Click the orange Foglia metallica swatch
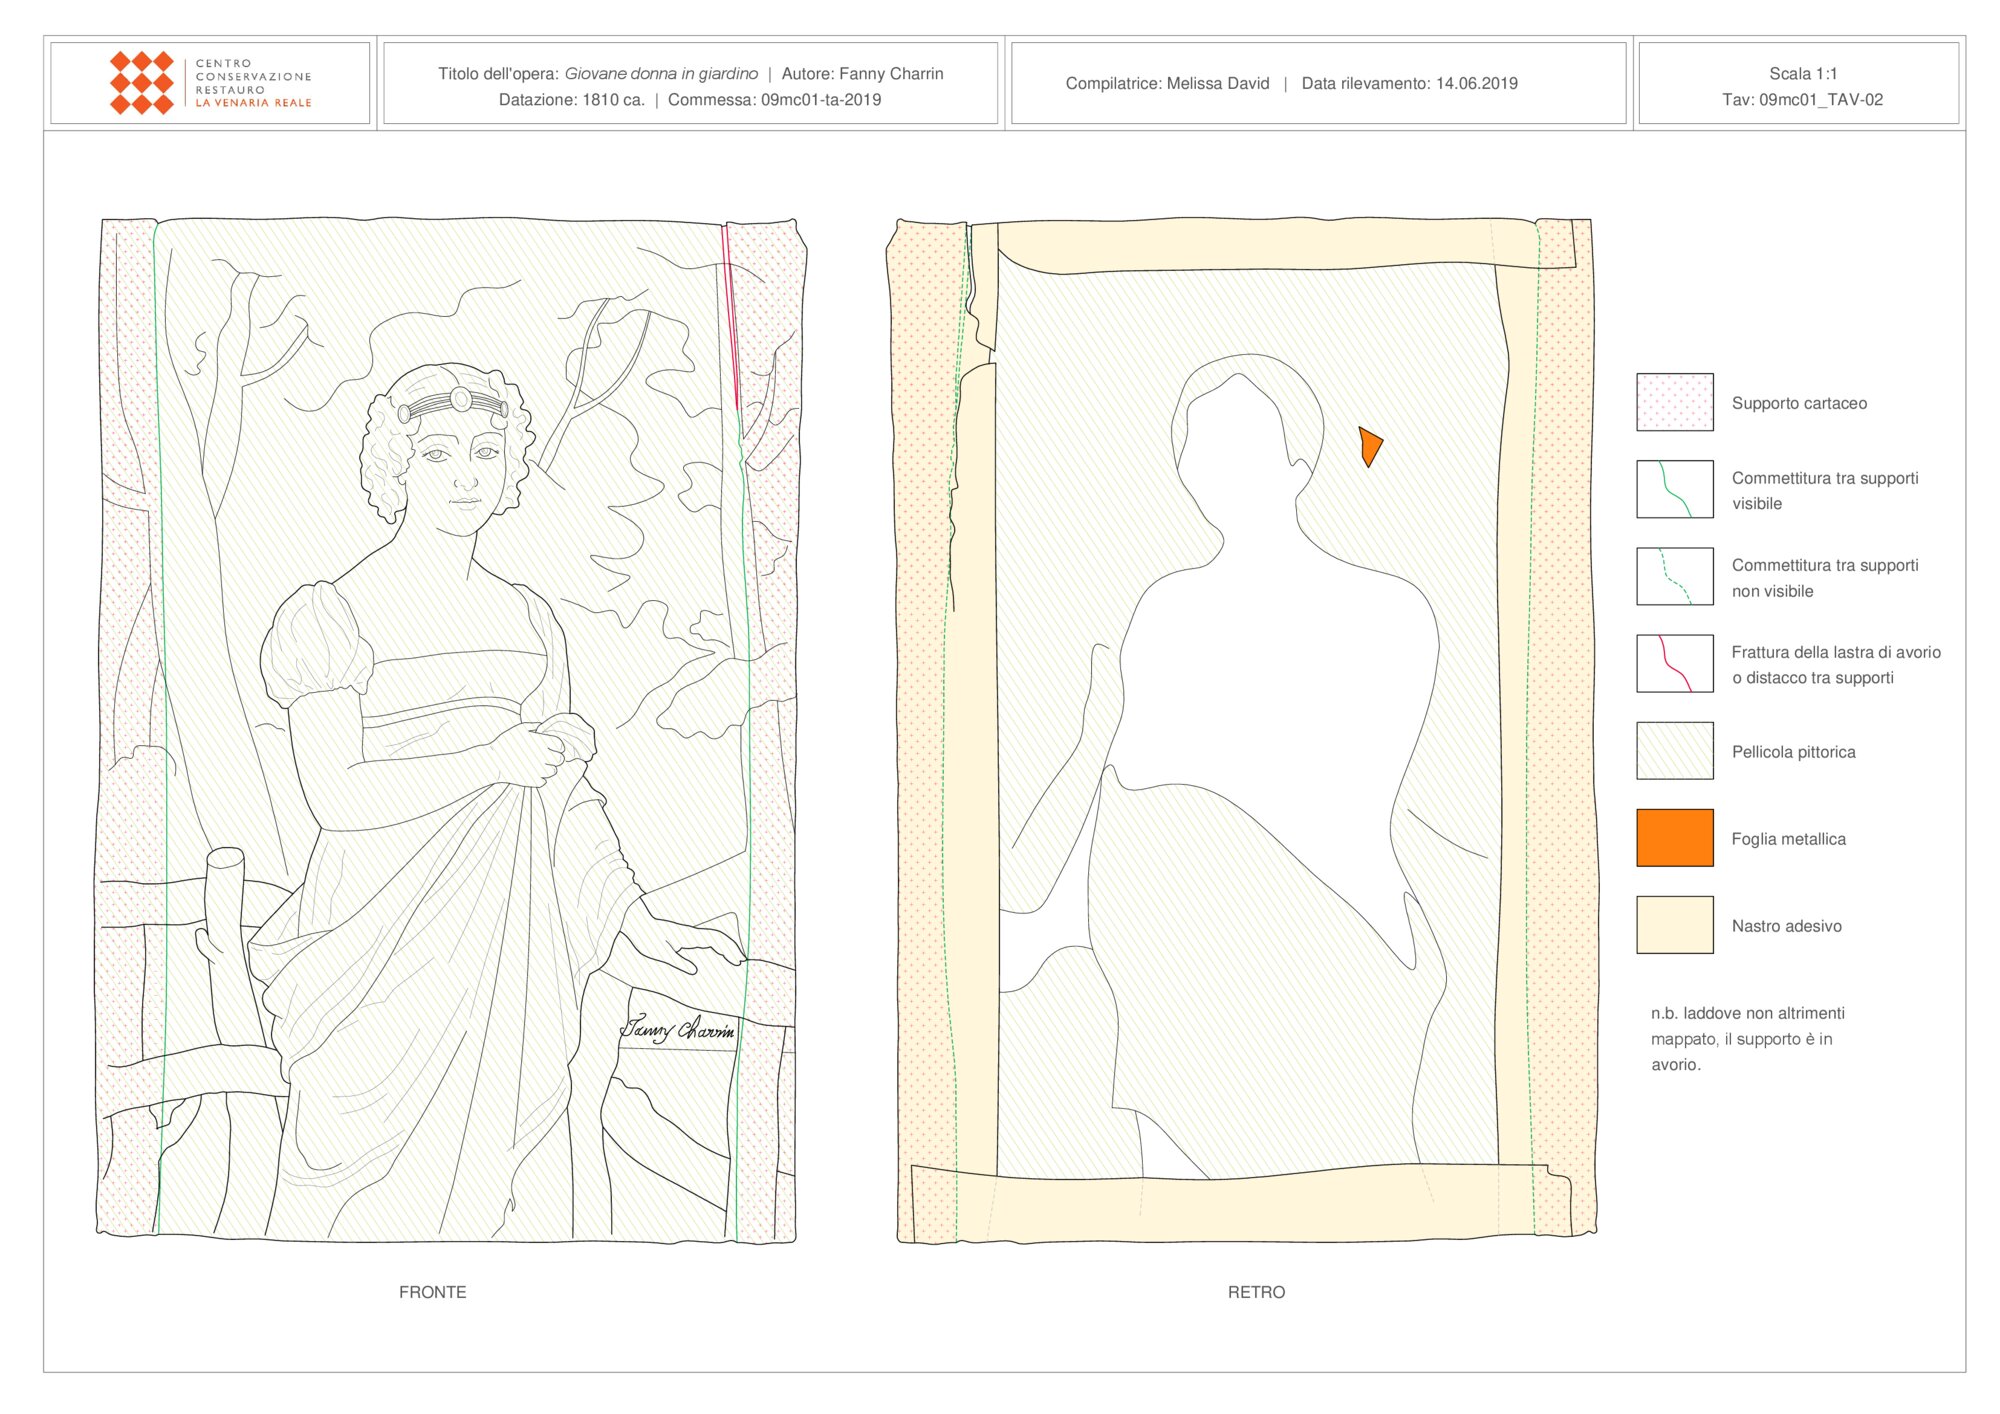 pyautogui.click(x=1674, y=837)
